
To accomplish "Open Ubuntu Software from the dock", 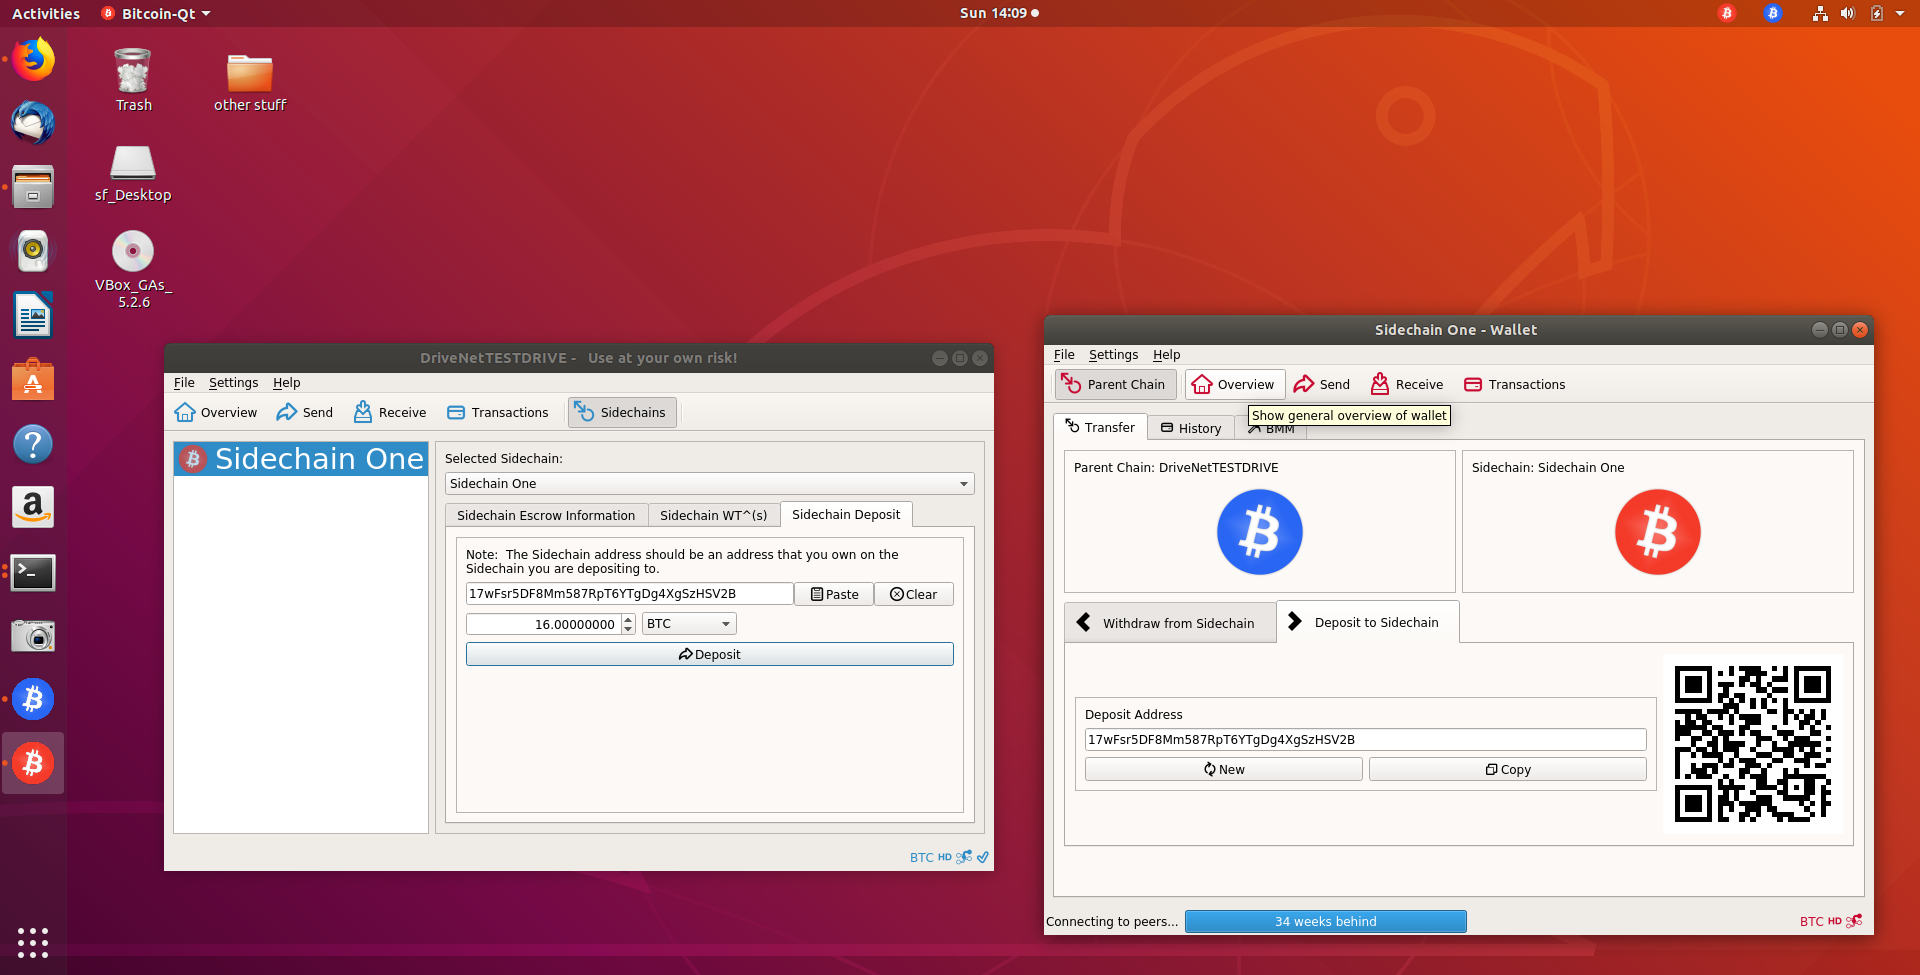I will (33, 380).
